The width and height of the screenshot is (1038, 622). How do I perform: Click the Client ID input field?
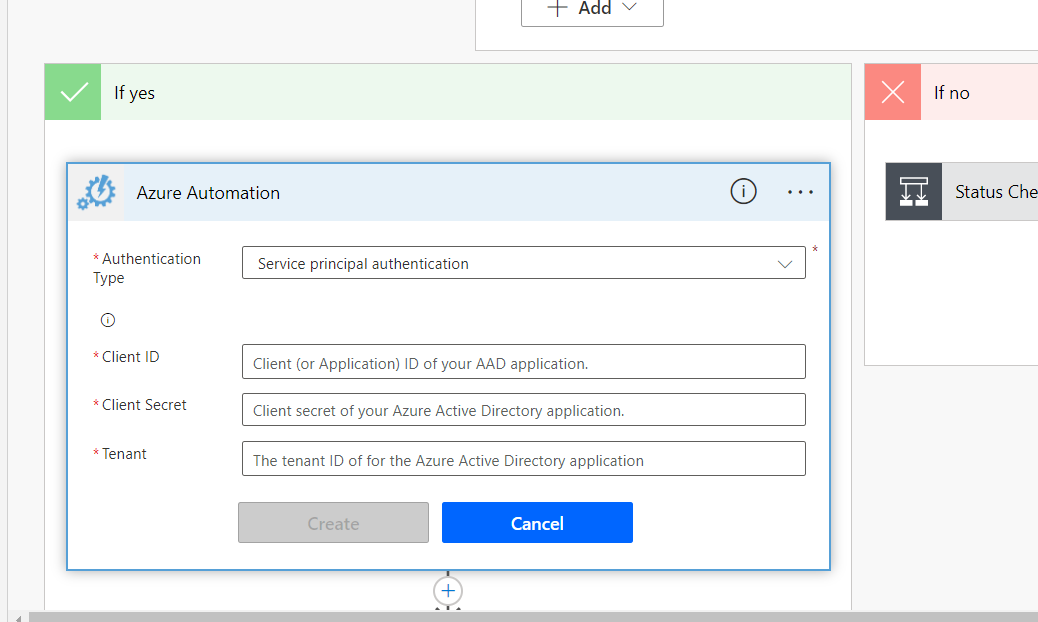524,361
